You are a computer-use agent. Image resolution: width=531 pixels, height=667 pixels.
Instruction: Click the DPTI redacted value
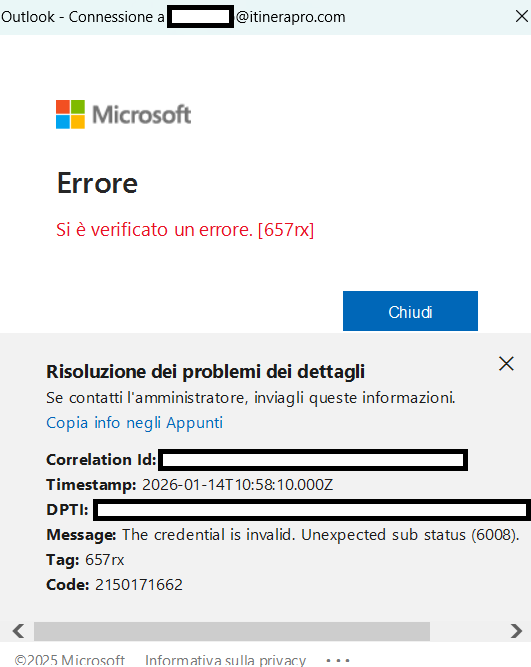[x=312, y=510]
